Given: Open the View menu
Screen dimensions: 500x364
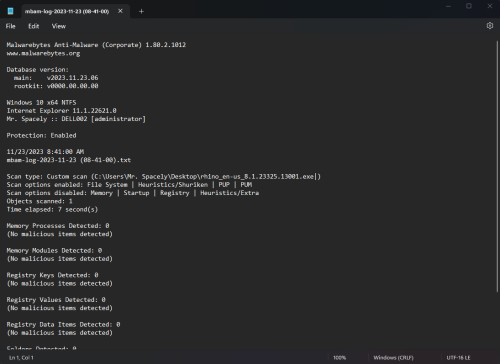Looking at the screenshot, I should pos(59,26).
